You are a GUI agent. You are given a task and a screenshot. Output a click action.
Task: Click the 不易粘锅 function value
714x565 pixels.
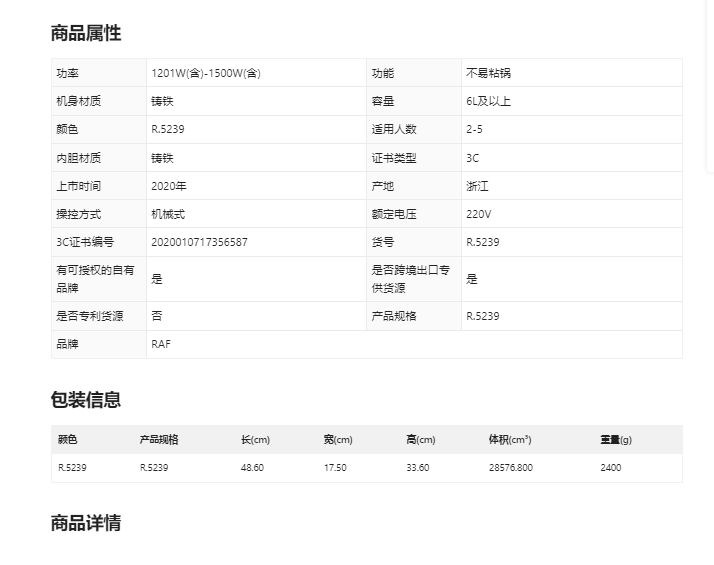point(488,73)
